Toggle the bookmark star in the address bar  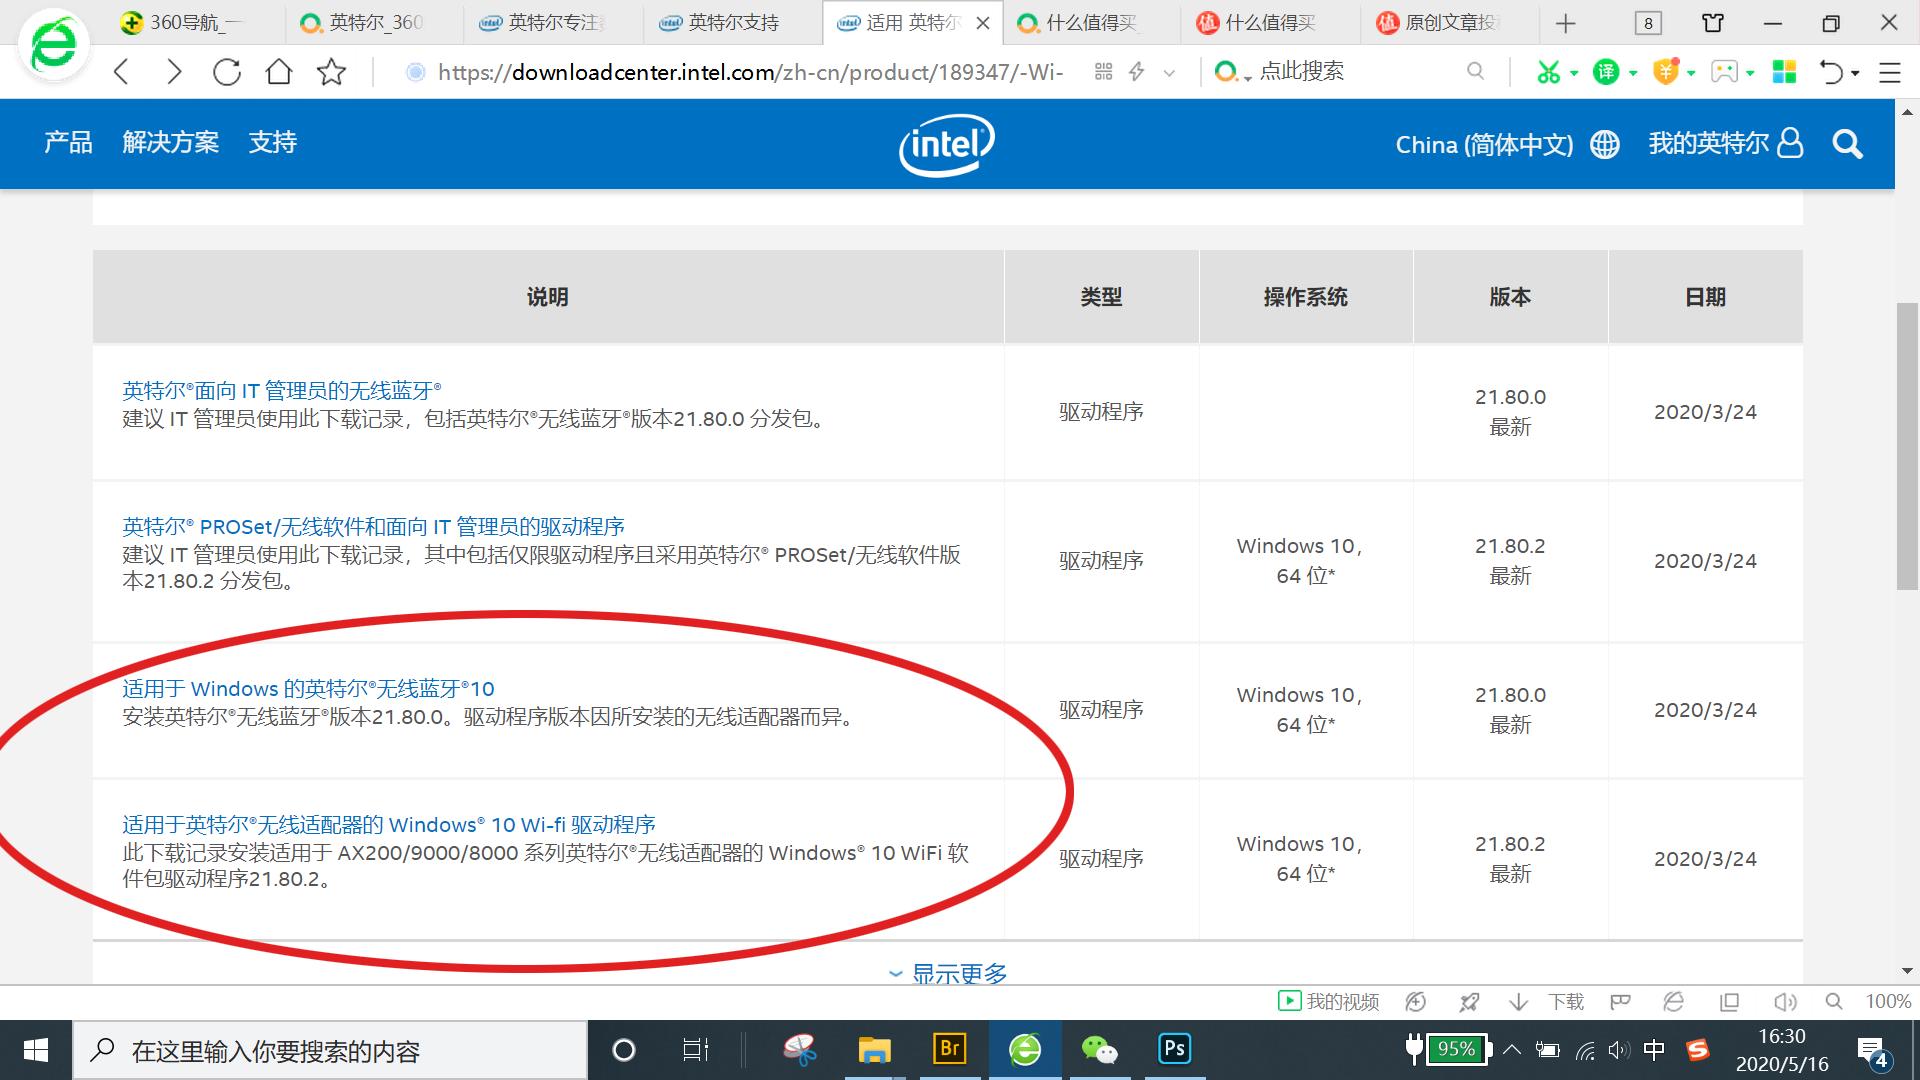(x=332, y=71)
